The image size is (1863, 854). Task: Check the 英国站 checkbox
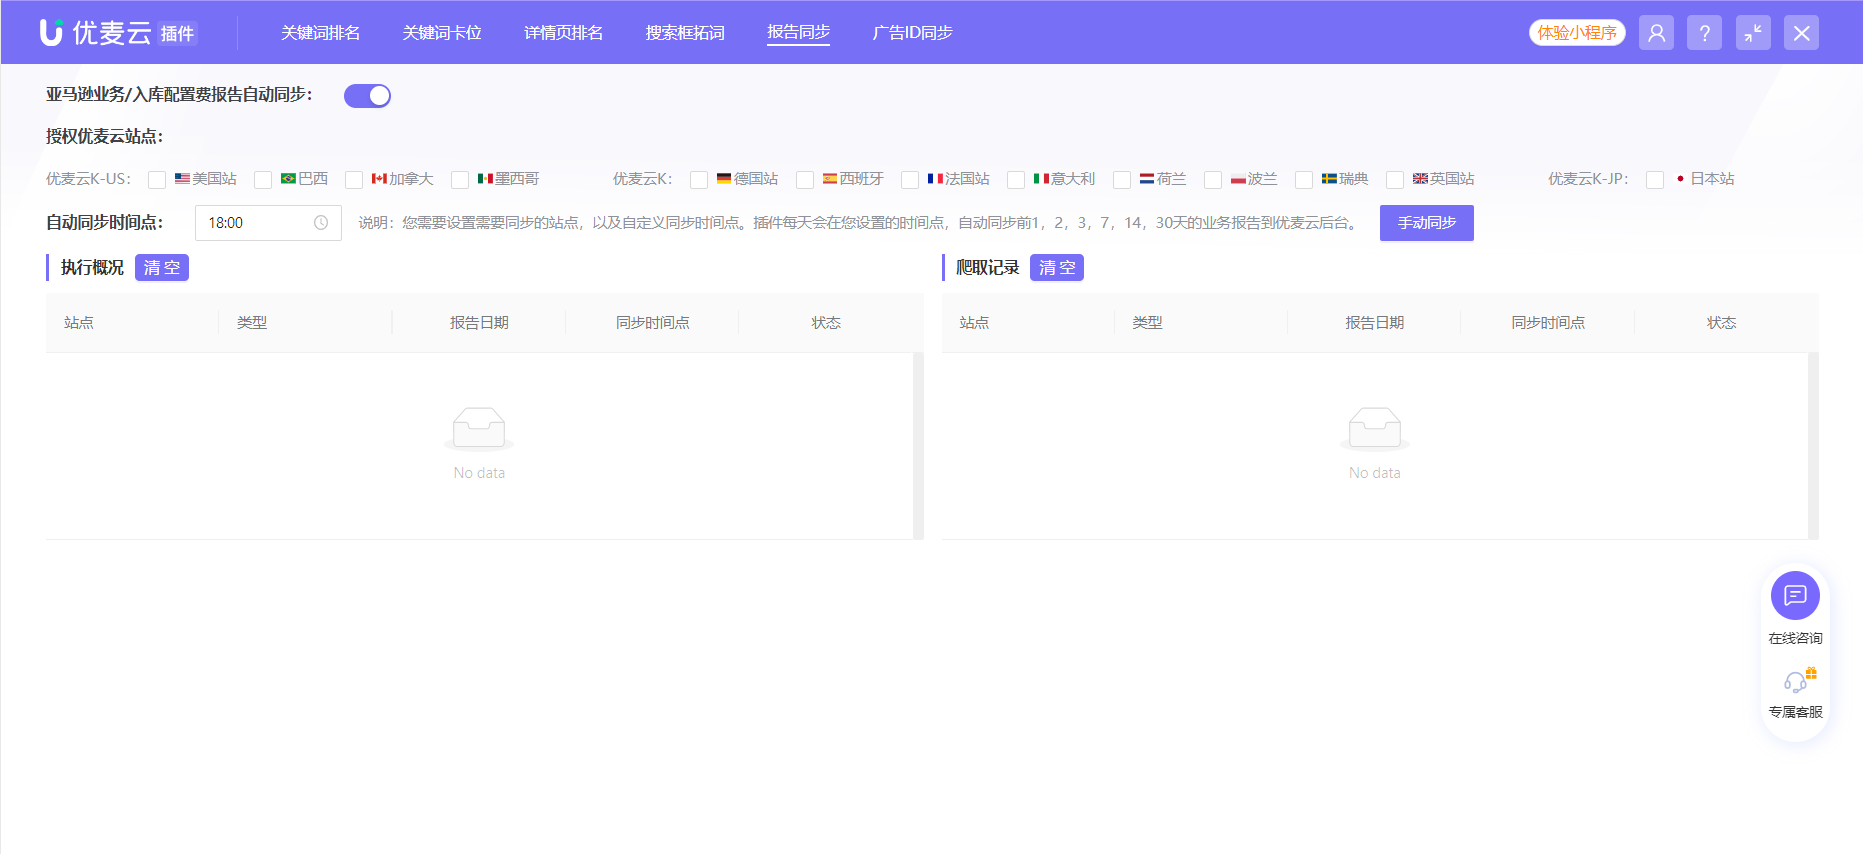coord(1395,180)
